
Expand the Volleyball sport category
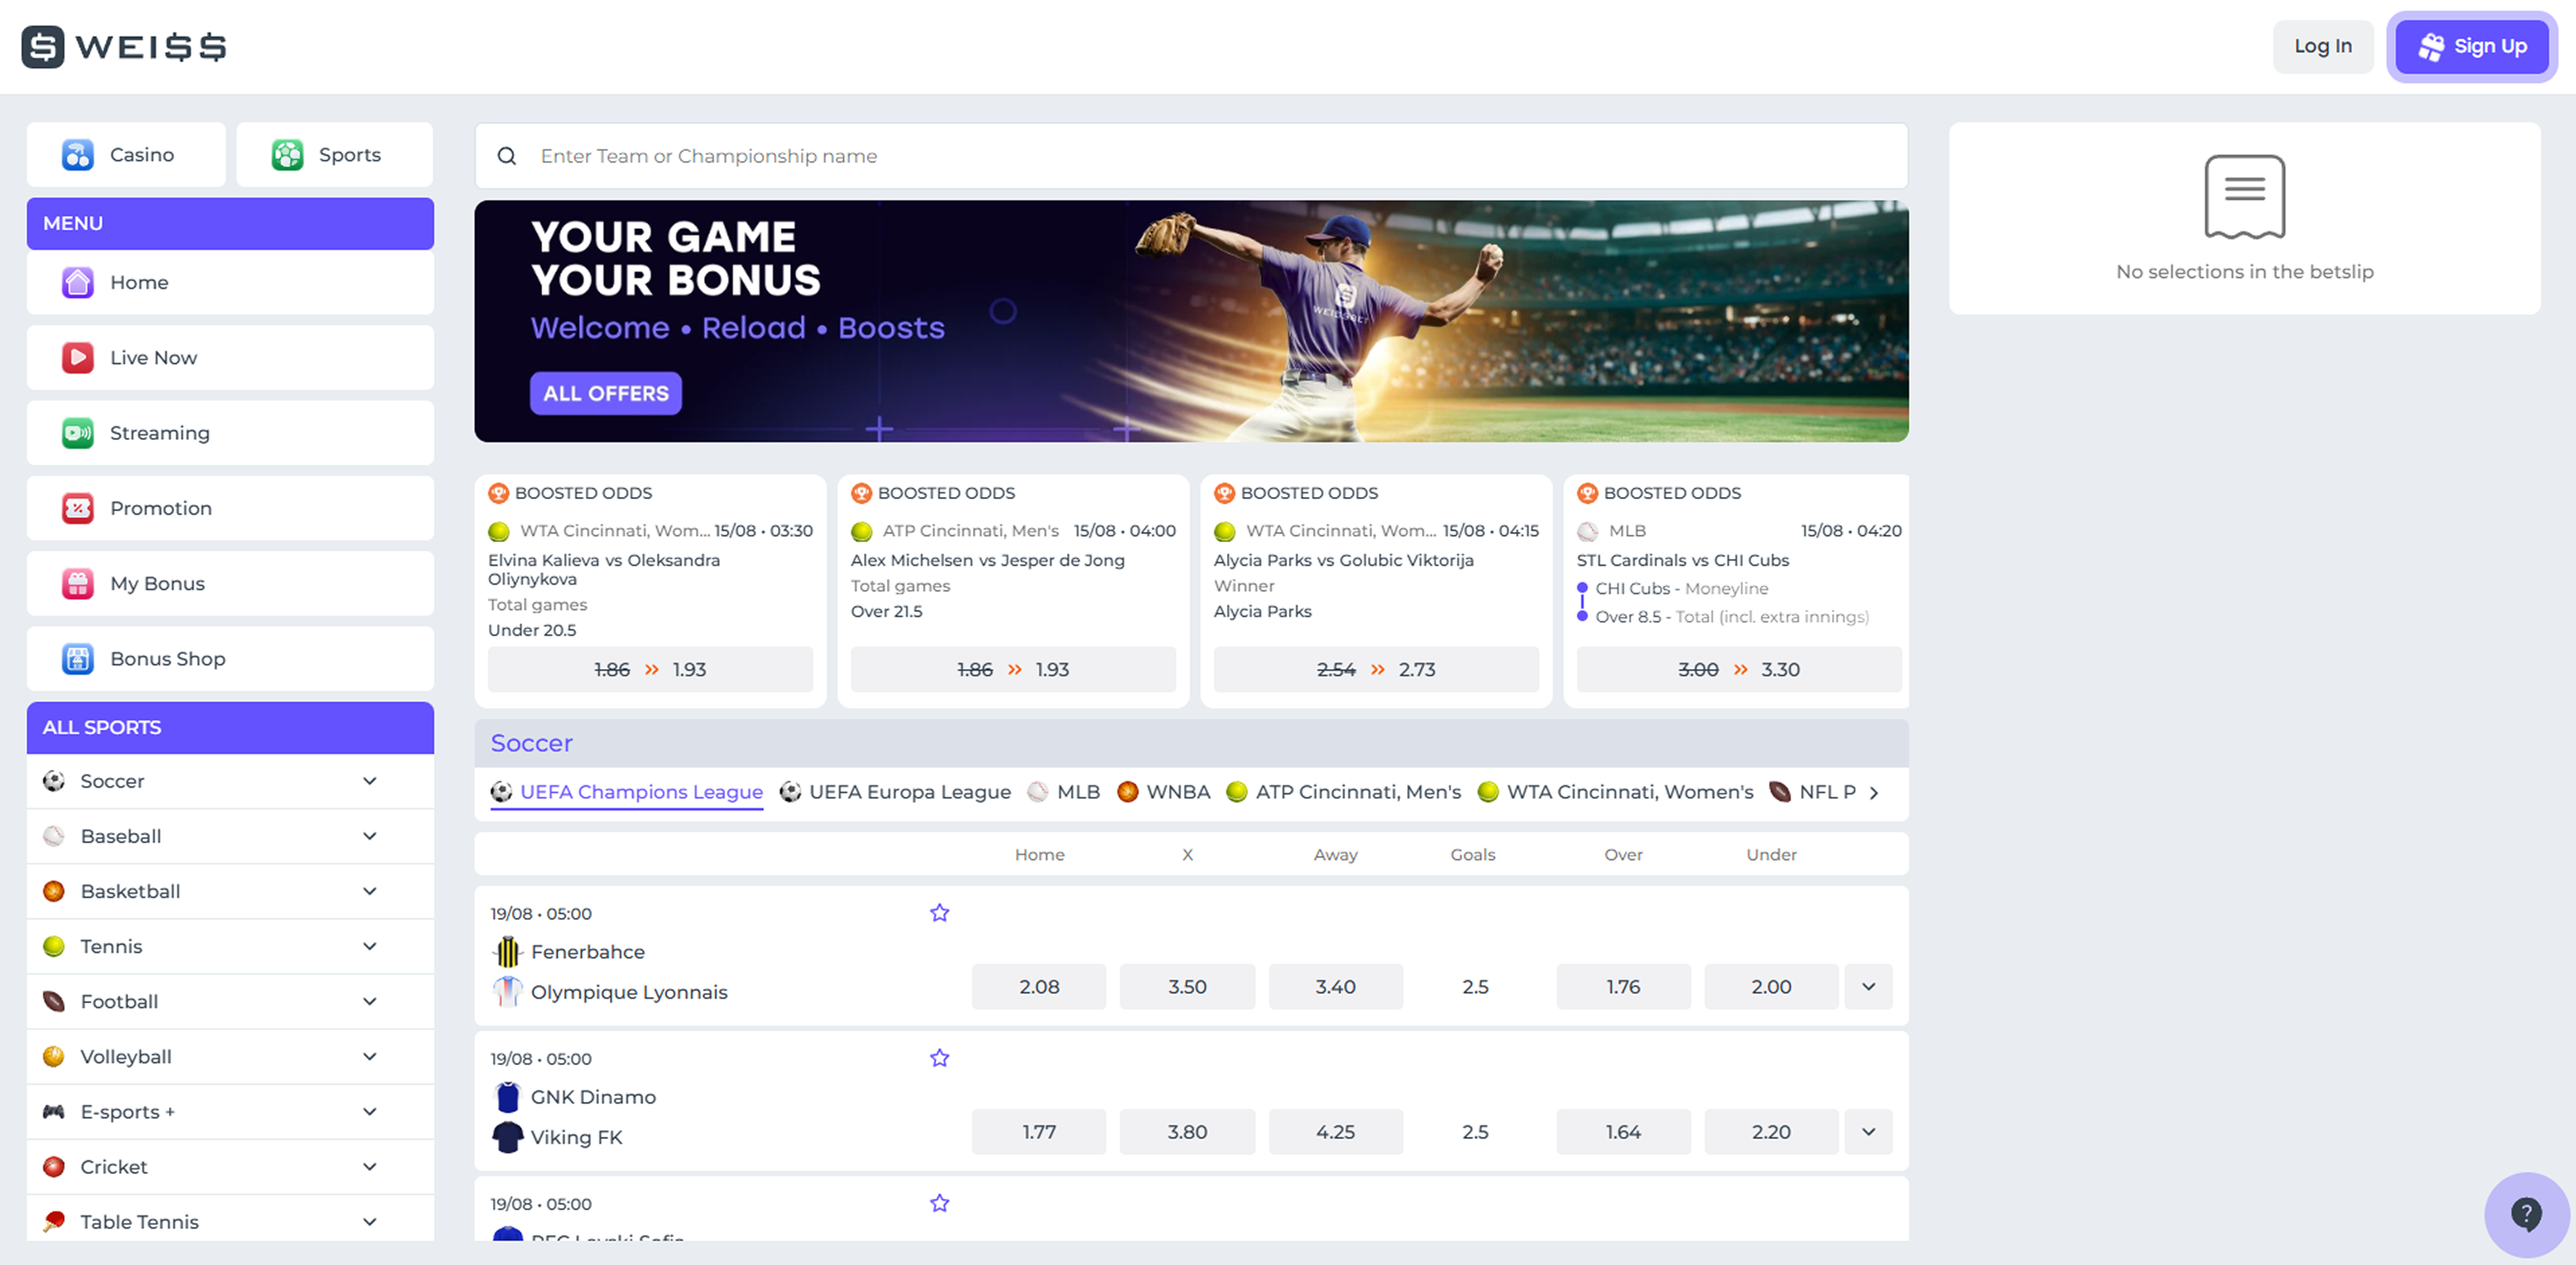point(370,1056)
